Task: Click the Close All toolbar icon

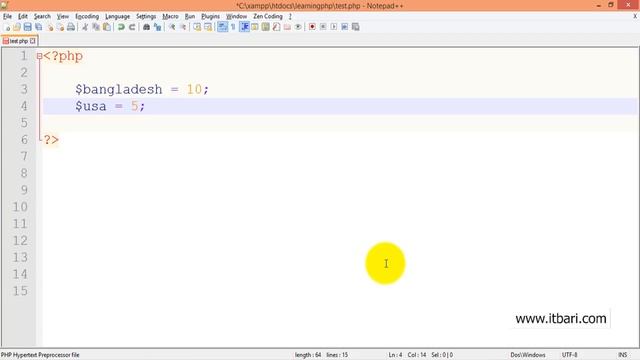Action: tap(60, 27)
